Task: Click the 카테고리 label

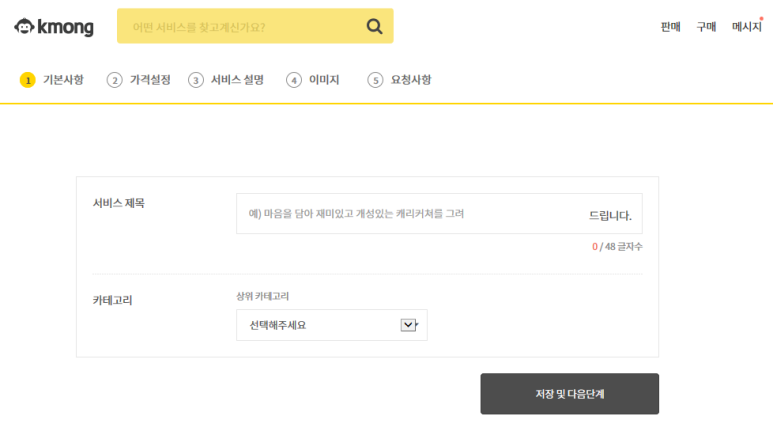Action: coord(112,300)
